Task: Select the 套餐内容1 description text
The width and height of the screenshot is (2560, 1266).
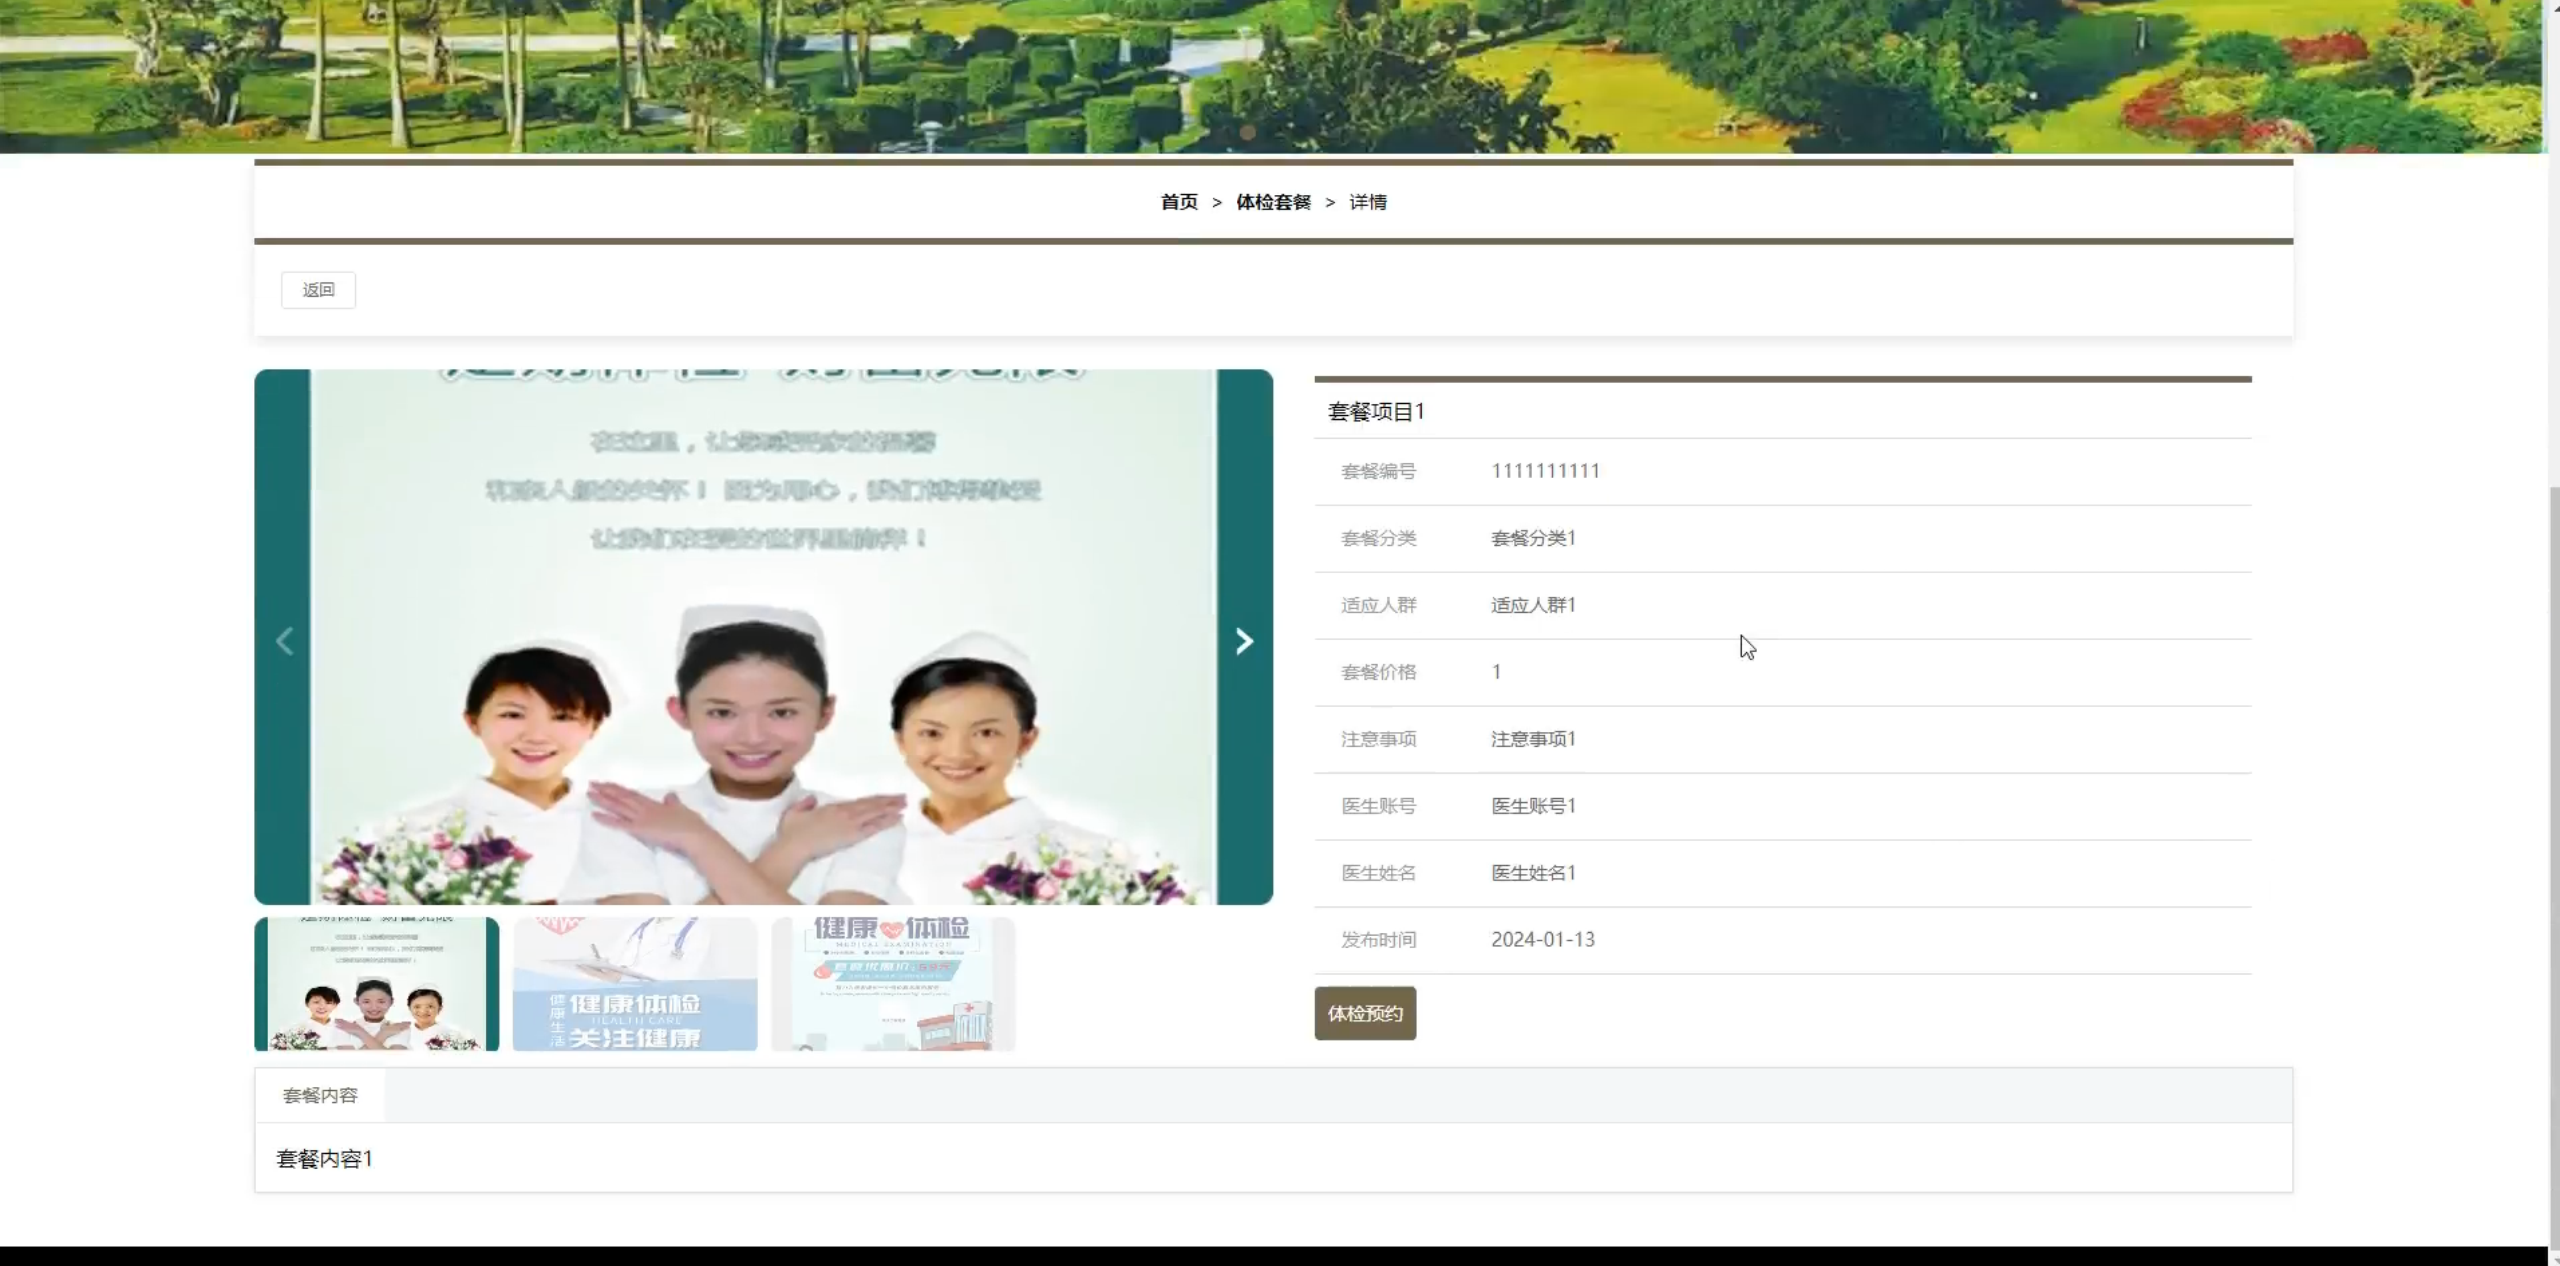Action: tap(324, 1158)
